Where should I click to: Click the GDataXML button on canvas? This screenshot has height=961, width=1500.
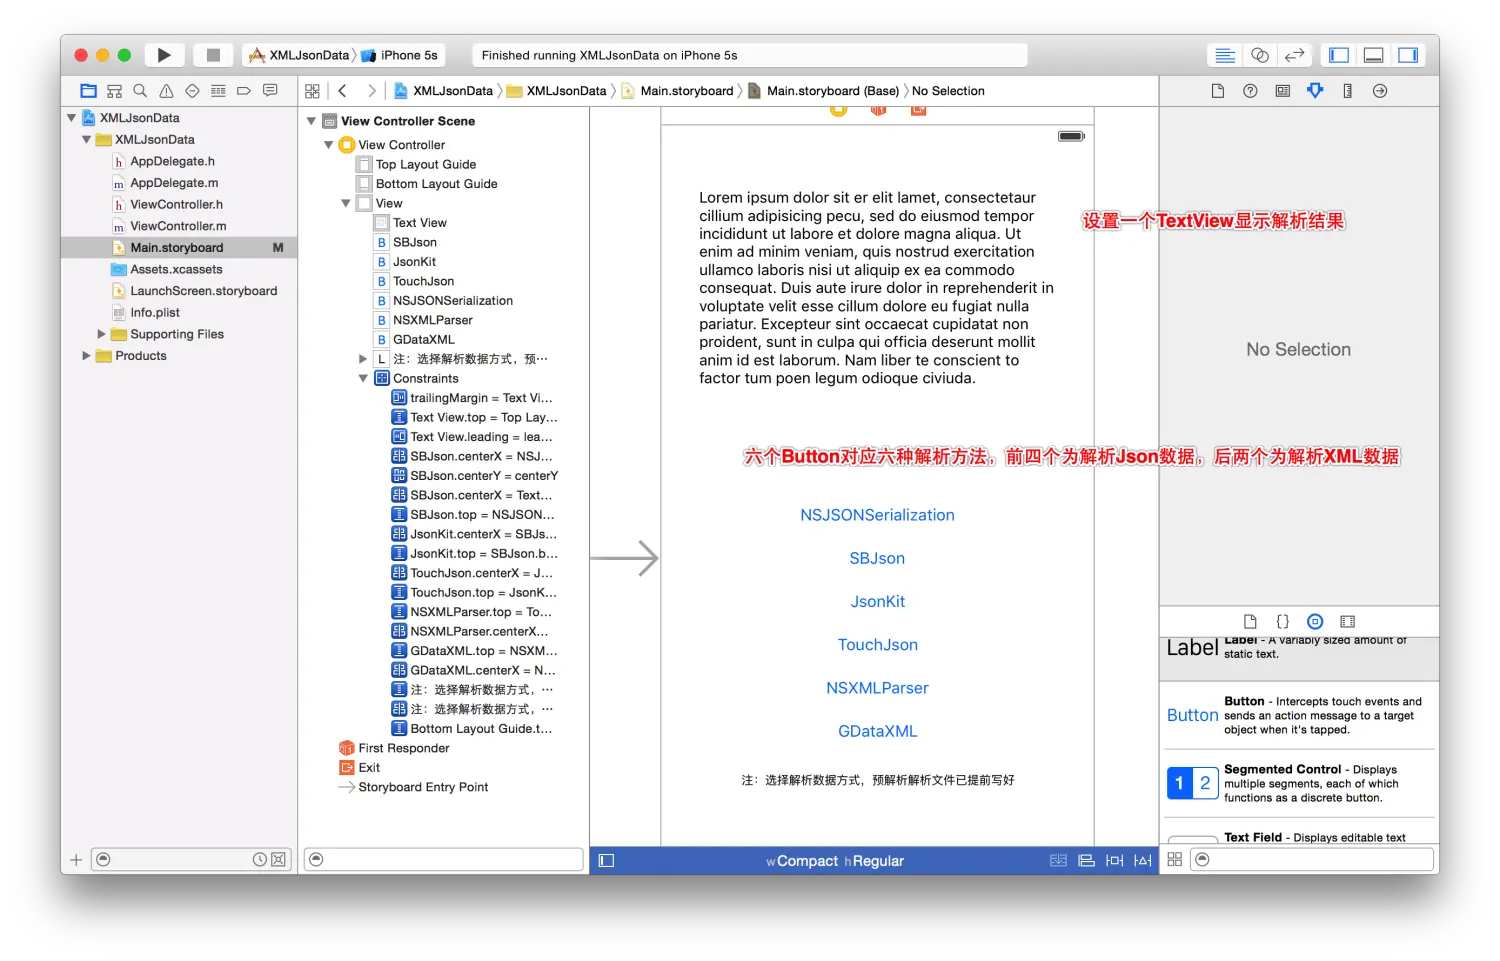coord(878,731)
